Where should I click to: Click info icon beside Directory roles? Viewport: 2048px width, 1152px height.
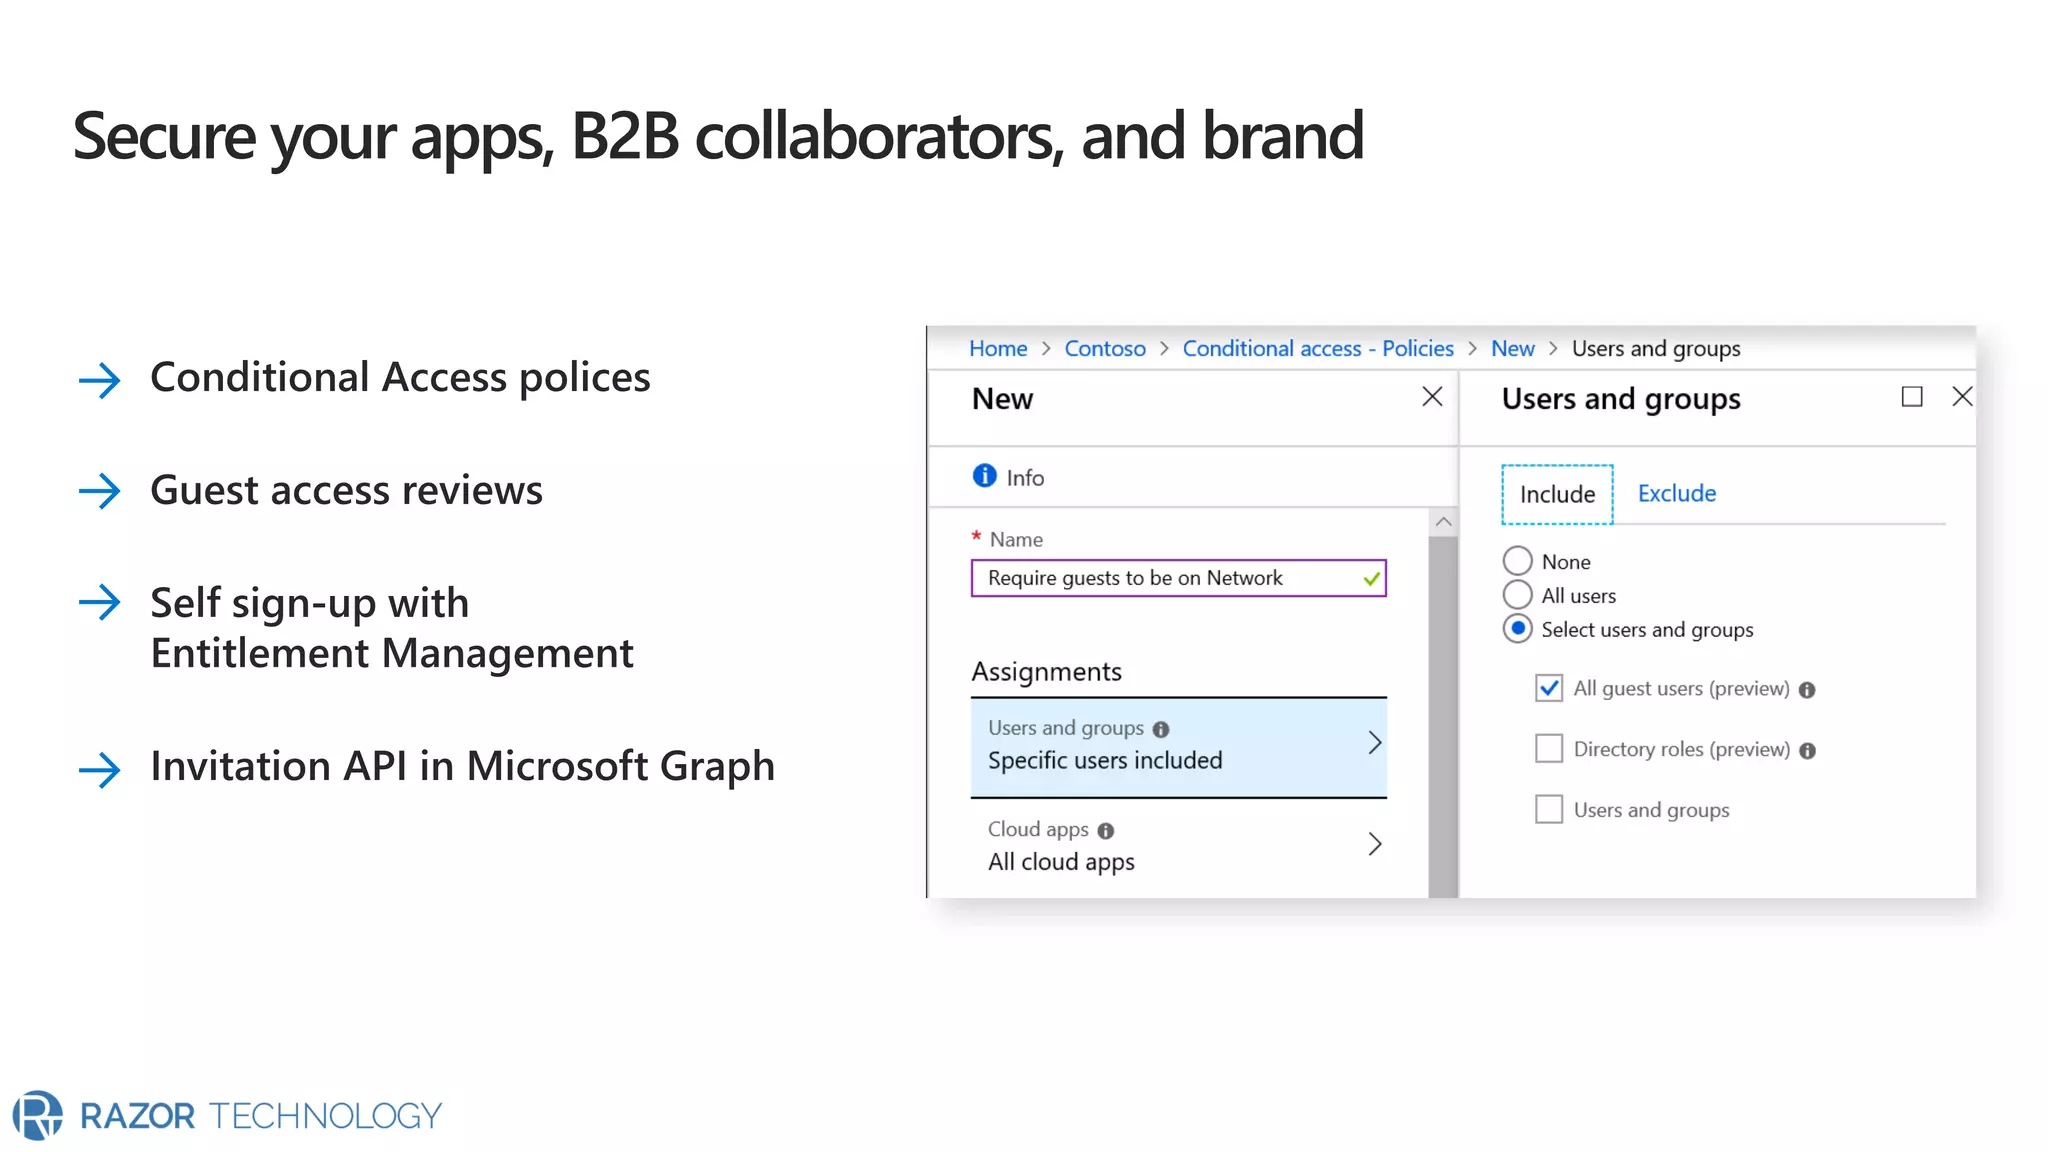(x=1807, y=751)
